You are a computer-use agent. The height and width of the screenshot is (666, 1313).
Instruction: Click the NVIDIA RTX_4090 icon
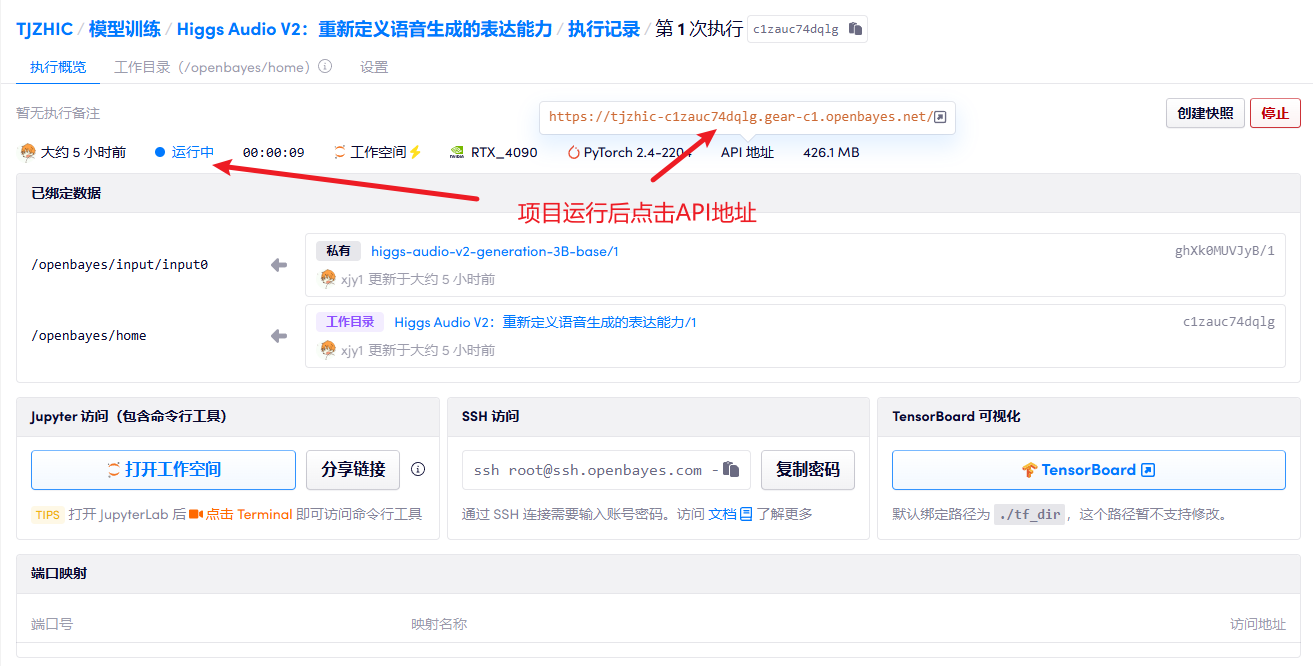click(456, 153)
